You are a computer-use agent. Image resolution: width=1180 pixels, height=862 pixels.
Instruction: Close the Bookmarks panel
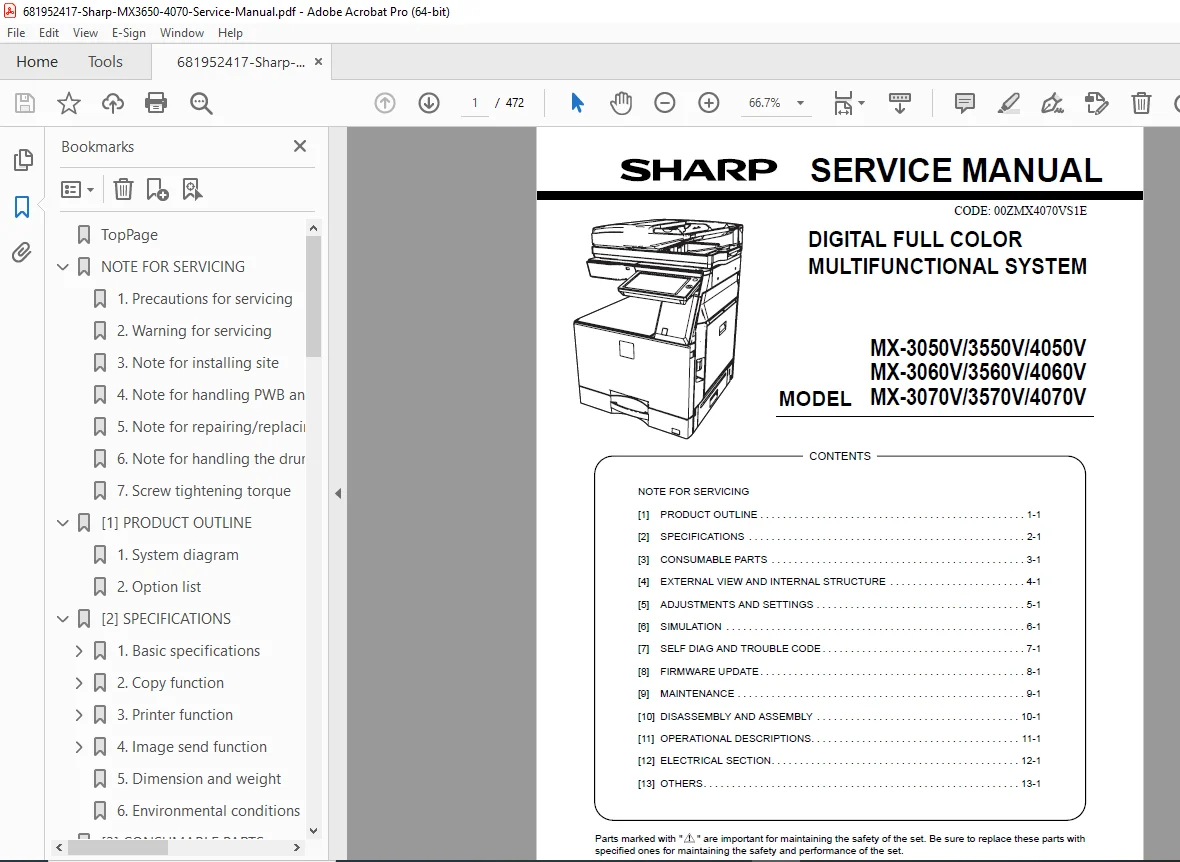300,146
